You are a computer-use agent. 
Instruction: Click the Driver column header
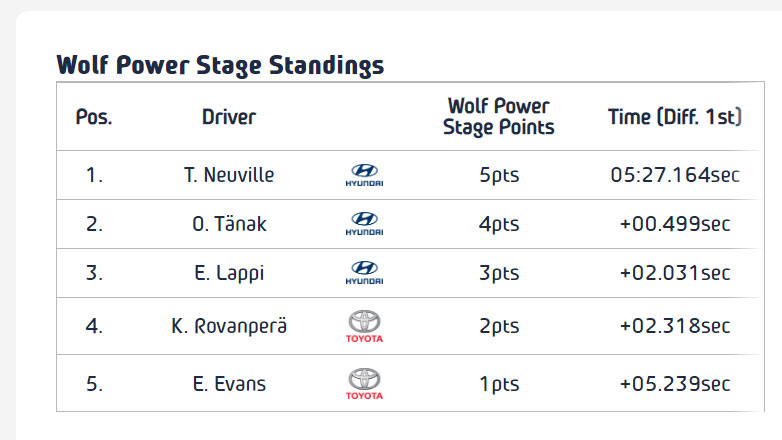coord(229,117)
